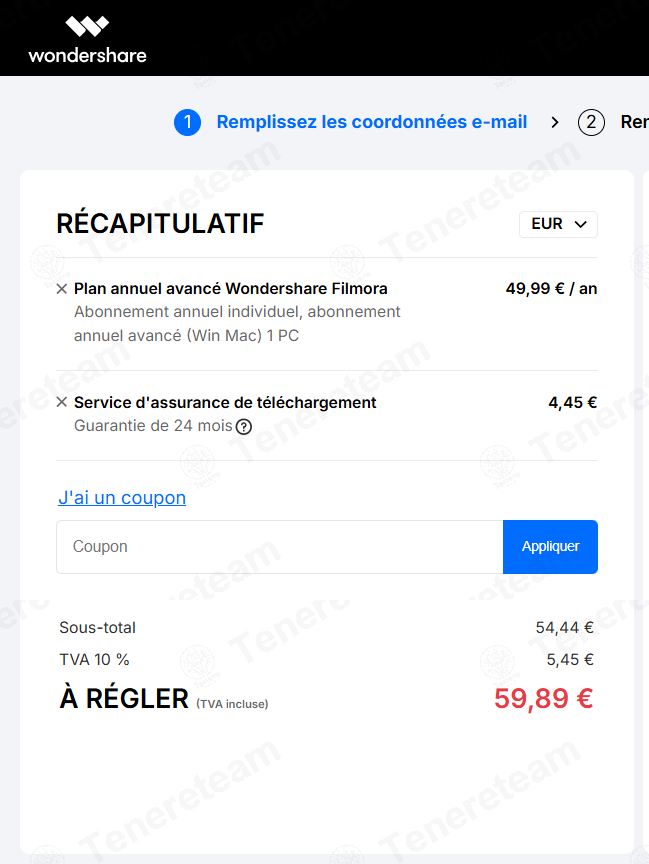Click the chevron arrow next to EUR
The height and width of the screenshot is (864, 649).
pos(580,224)
